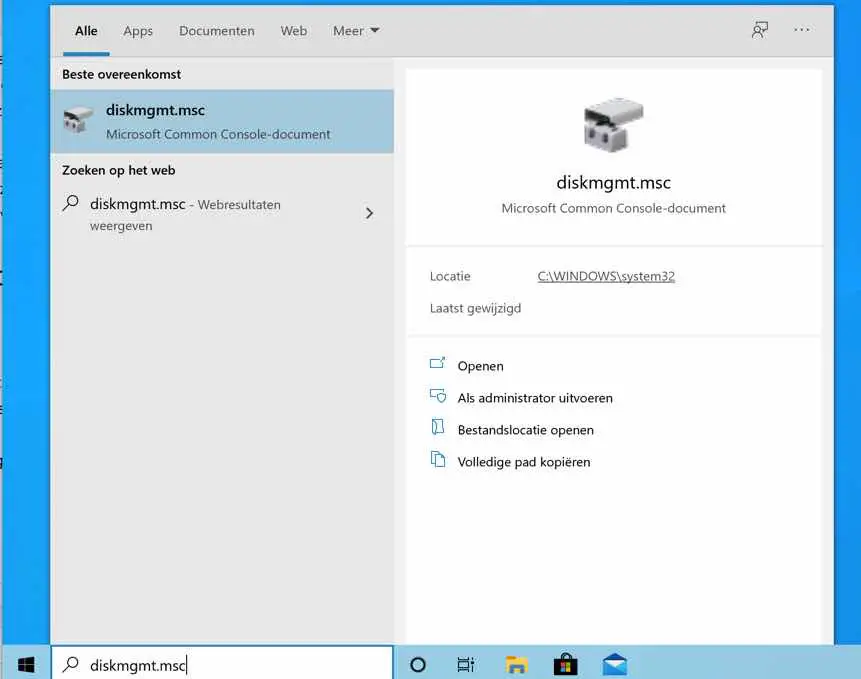Click the copy path icon
861x679 pixels.
pyautogui.click(x=438, y=459)
